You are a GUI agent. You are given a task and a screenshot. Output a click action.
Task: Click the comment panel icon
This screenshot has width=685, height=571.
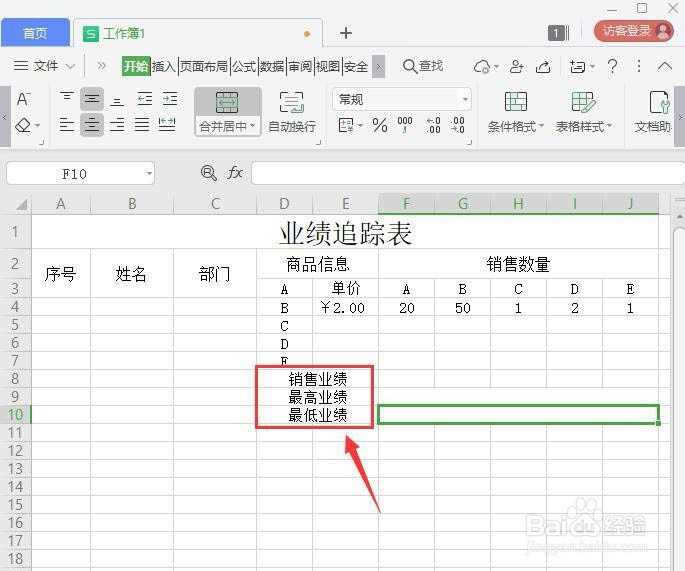(578, 66)
